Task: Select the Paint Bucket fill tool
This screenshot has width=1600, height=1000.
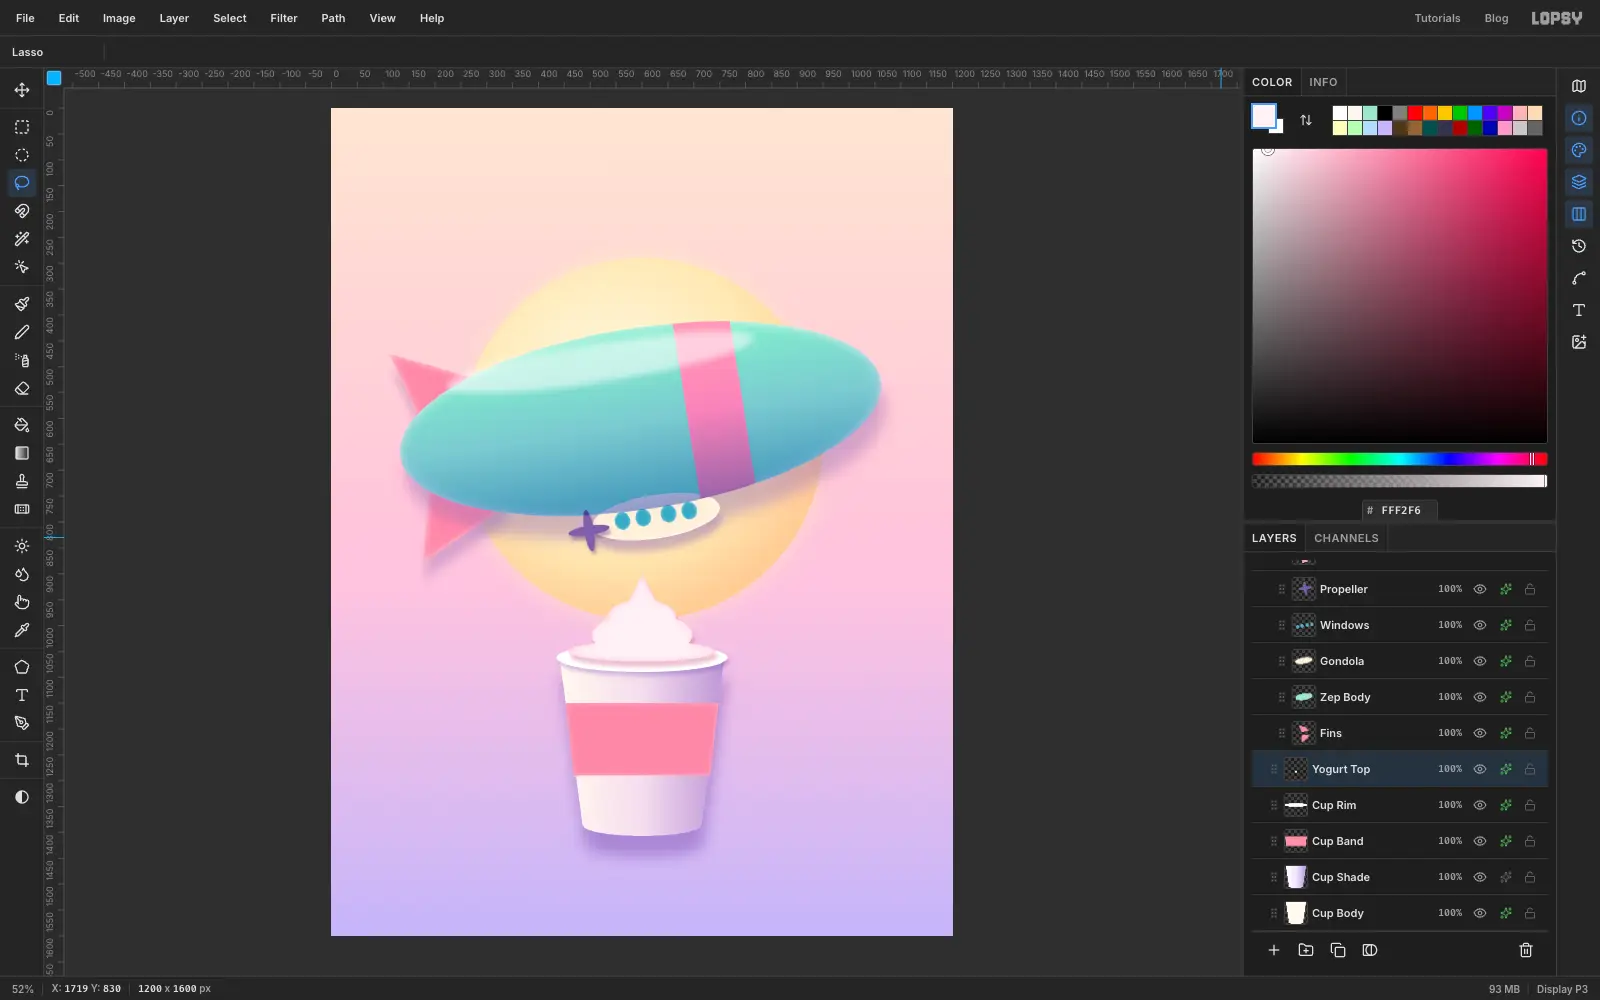Action: click(22, 425)
